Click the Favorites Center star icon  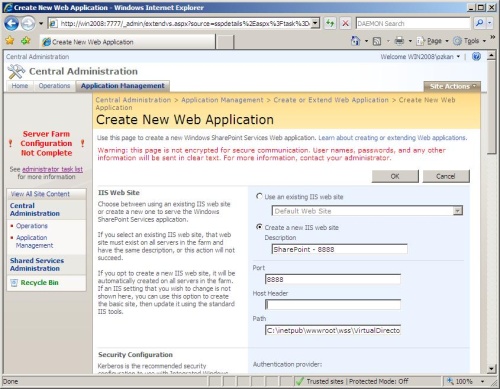point(10,41)
